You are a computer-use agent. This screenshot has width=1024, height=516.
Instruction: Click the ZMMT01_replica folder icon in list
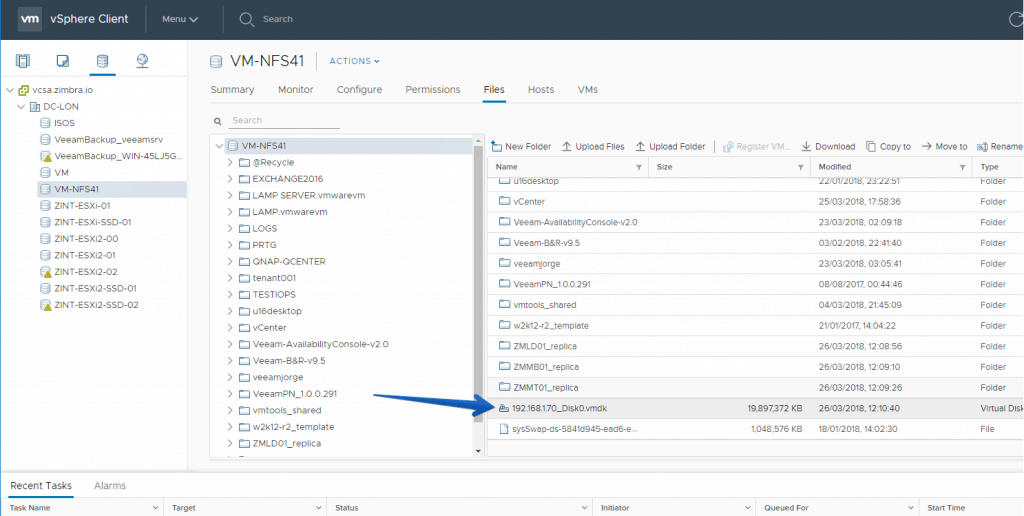tap(504, 387)
